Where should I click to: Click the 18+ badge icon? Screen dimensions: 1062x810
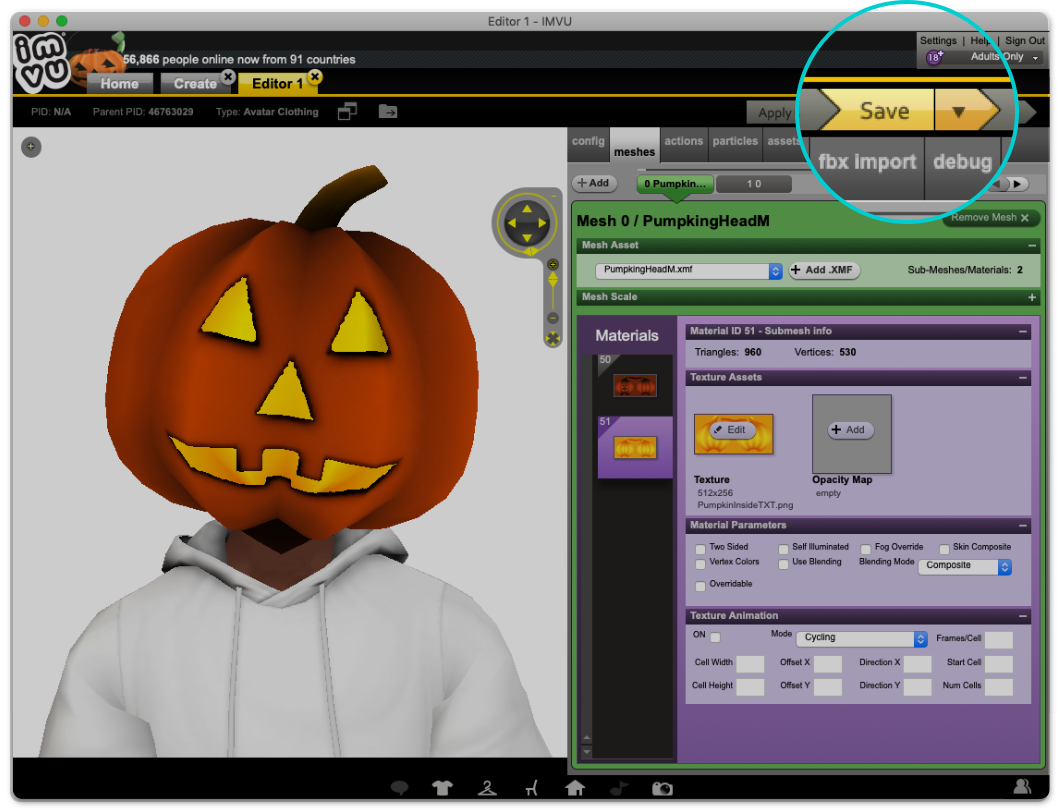coord(935,57)
